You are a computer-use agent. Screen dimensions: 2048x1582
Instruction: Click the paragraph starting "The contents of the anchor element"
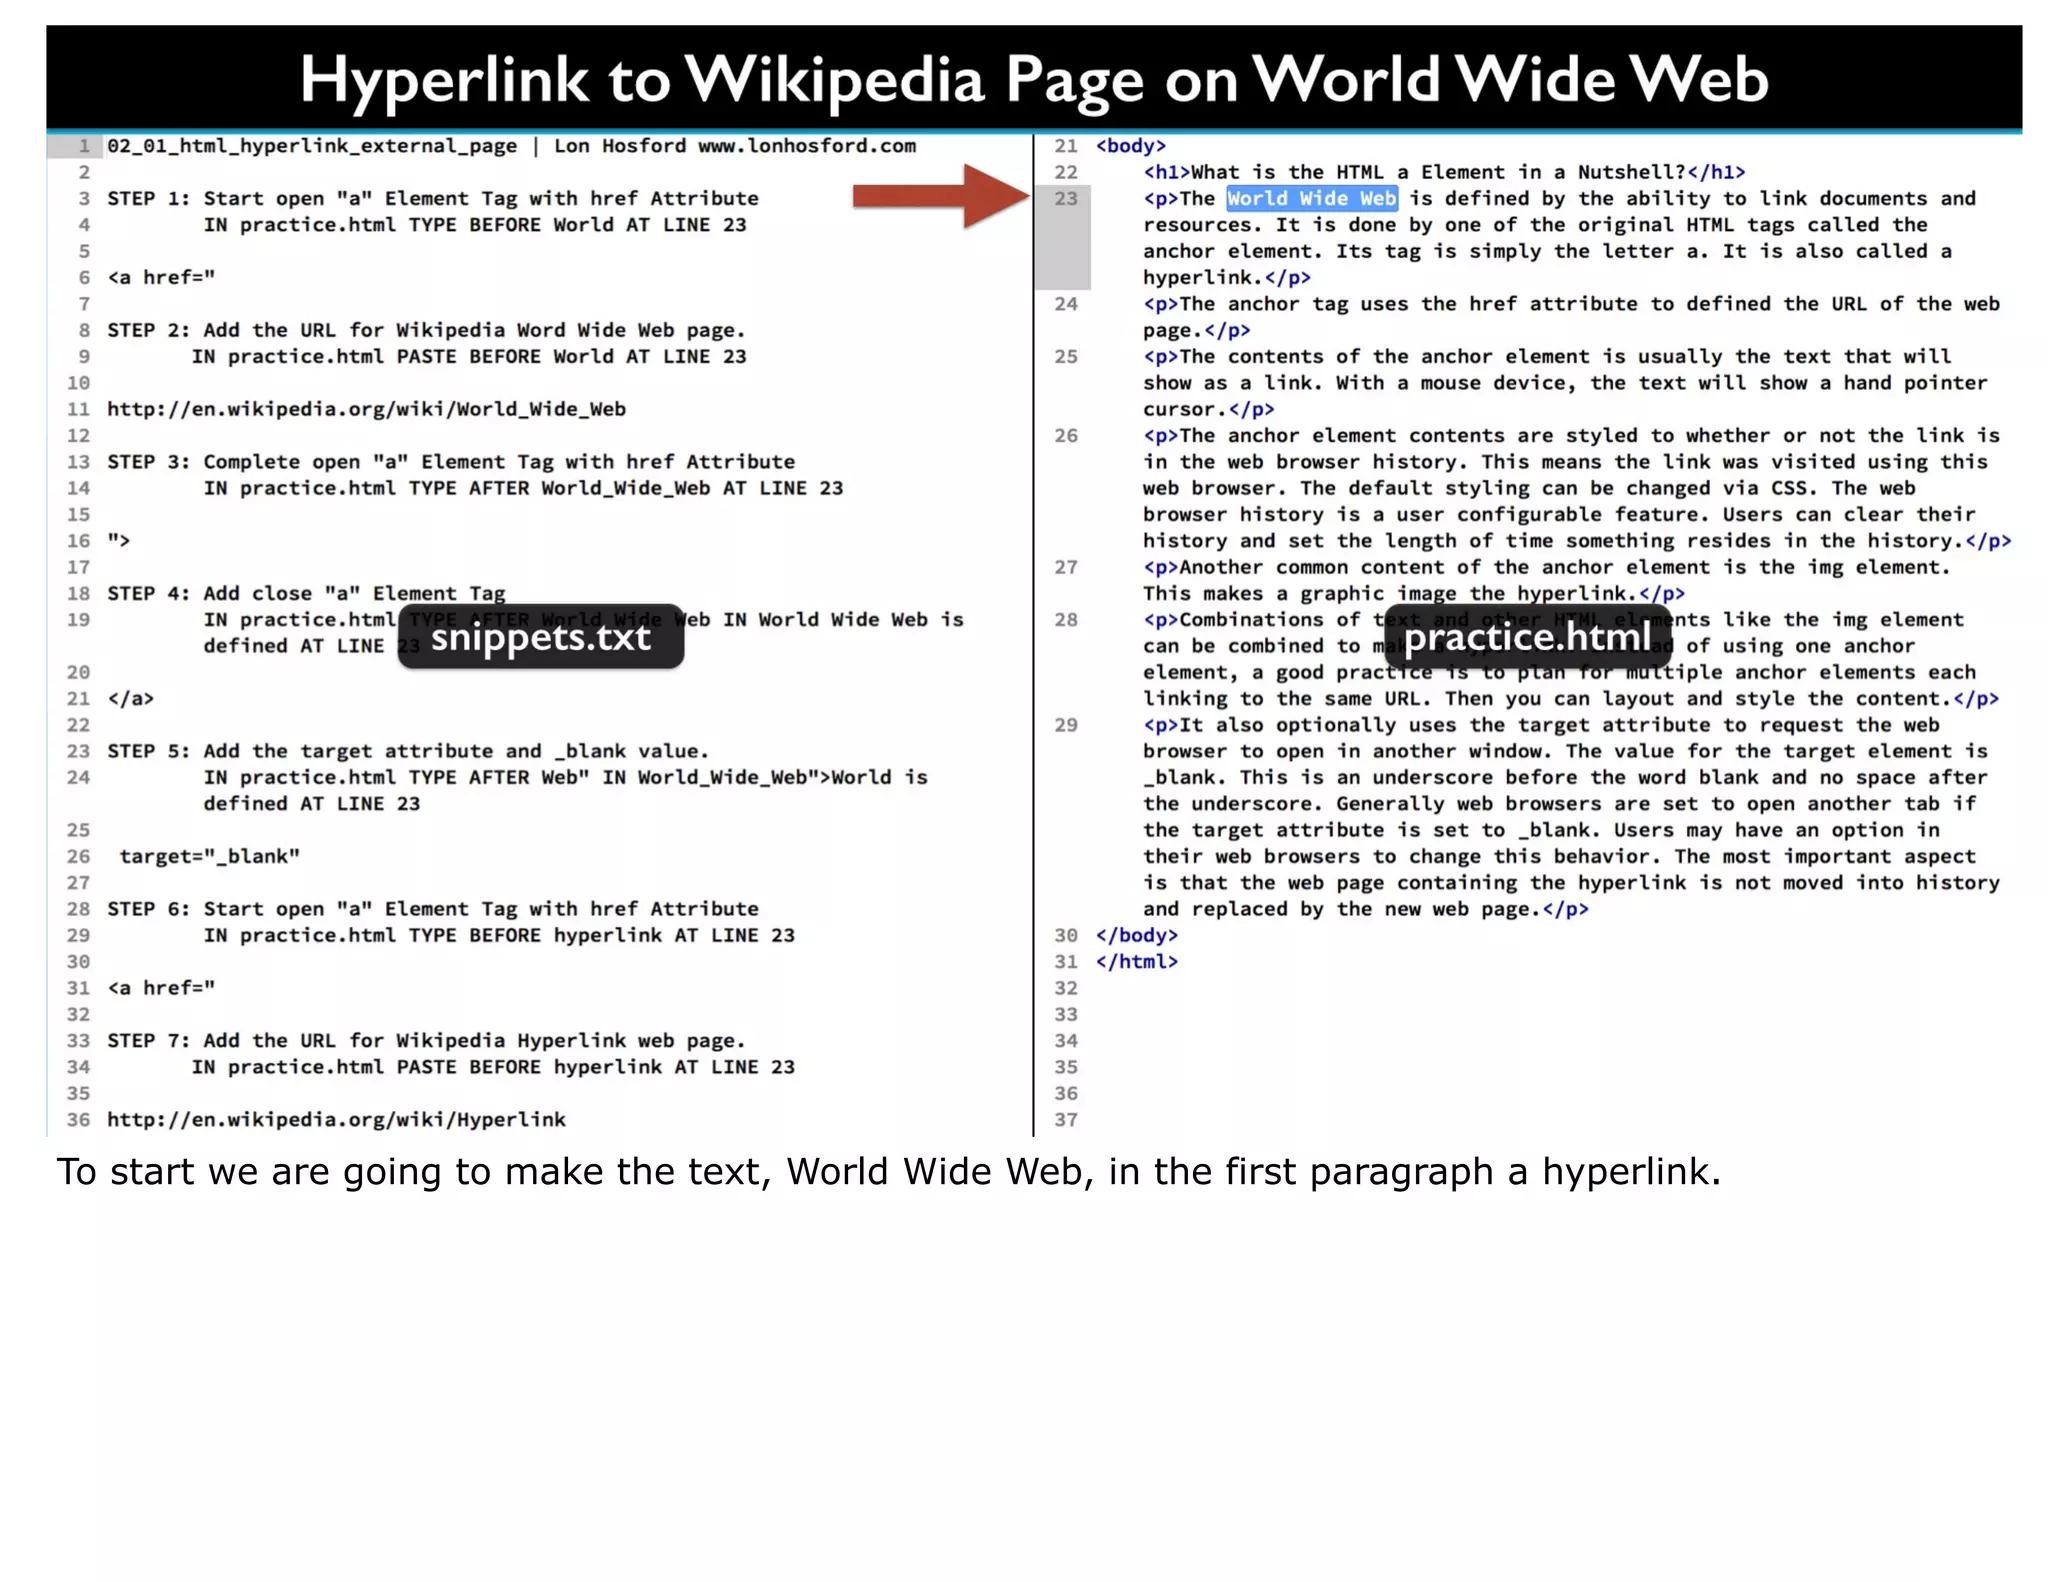(x=1565, y=383)
